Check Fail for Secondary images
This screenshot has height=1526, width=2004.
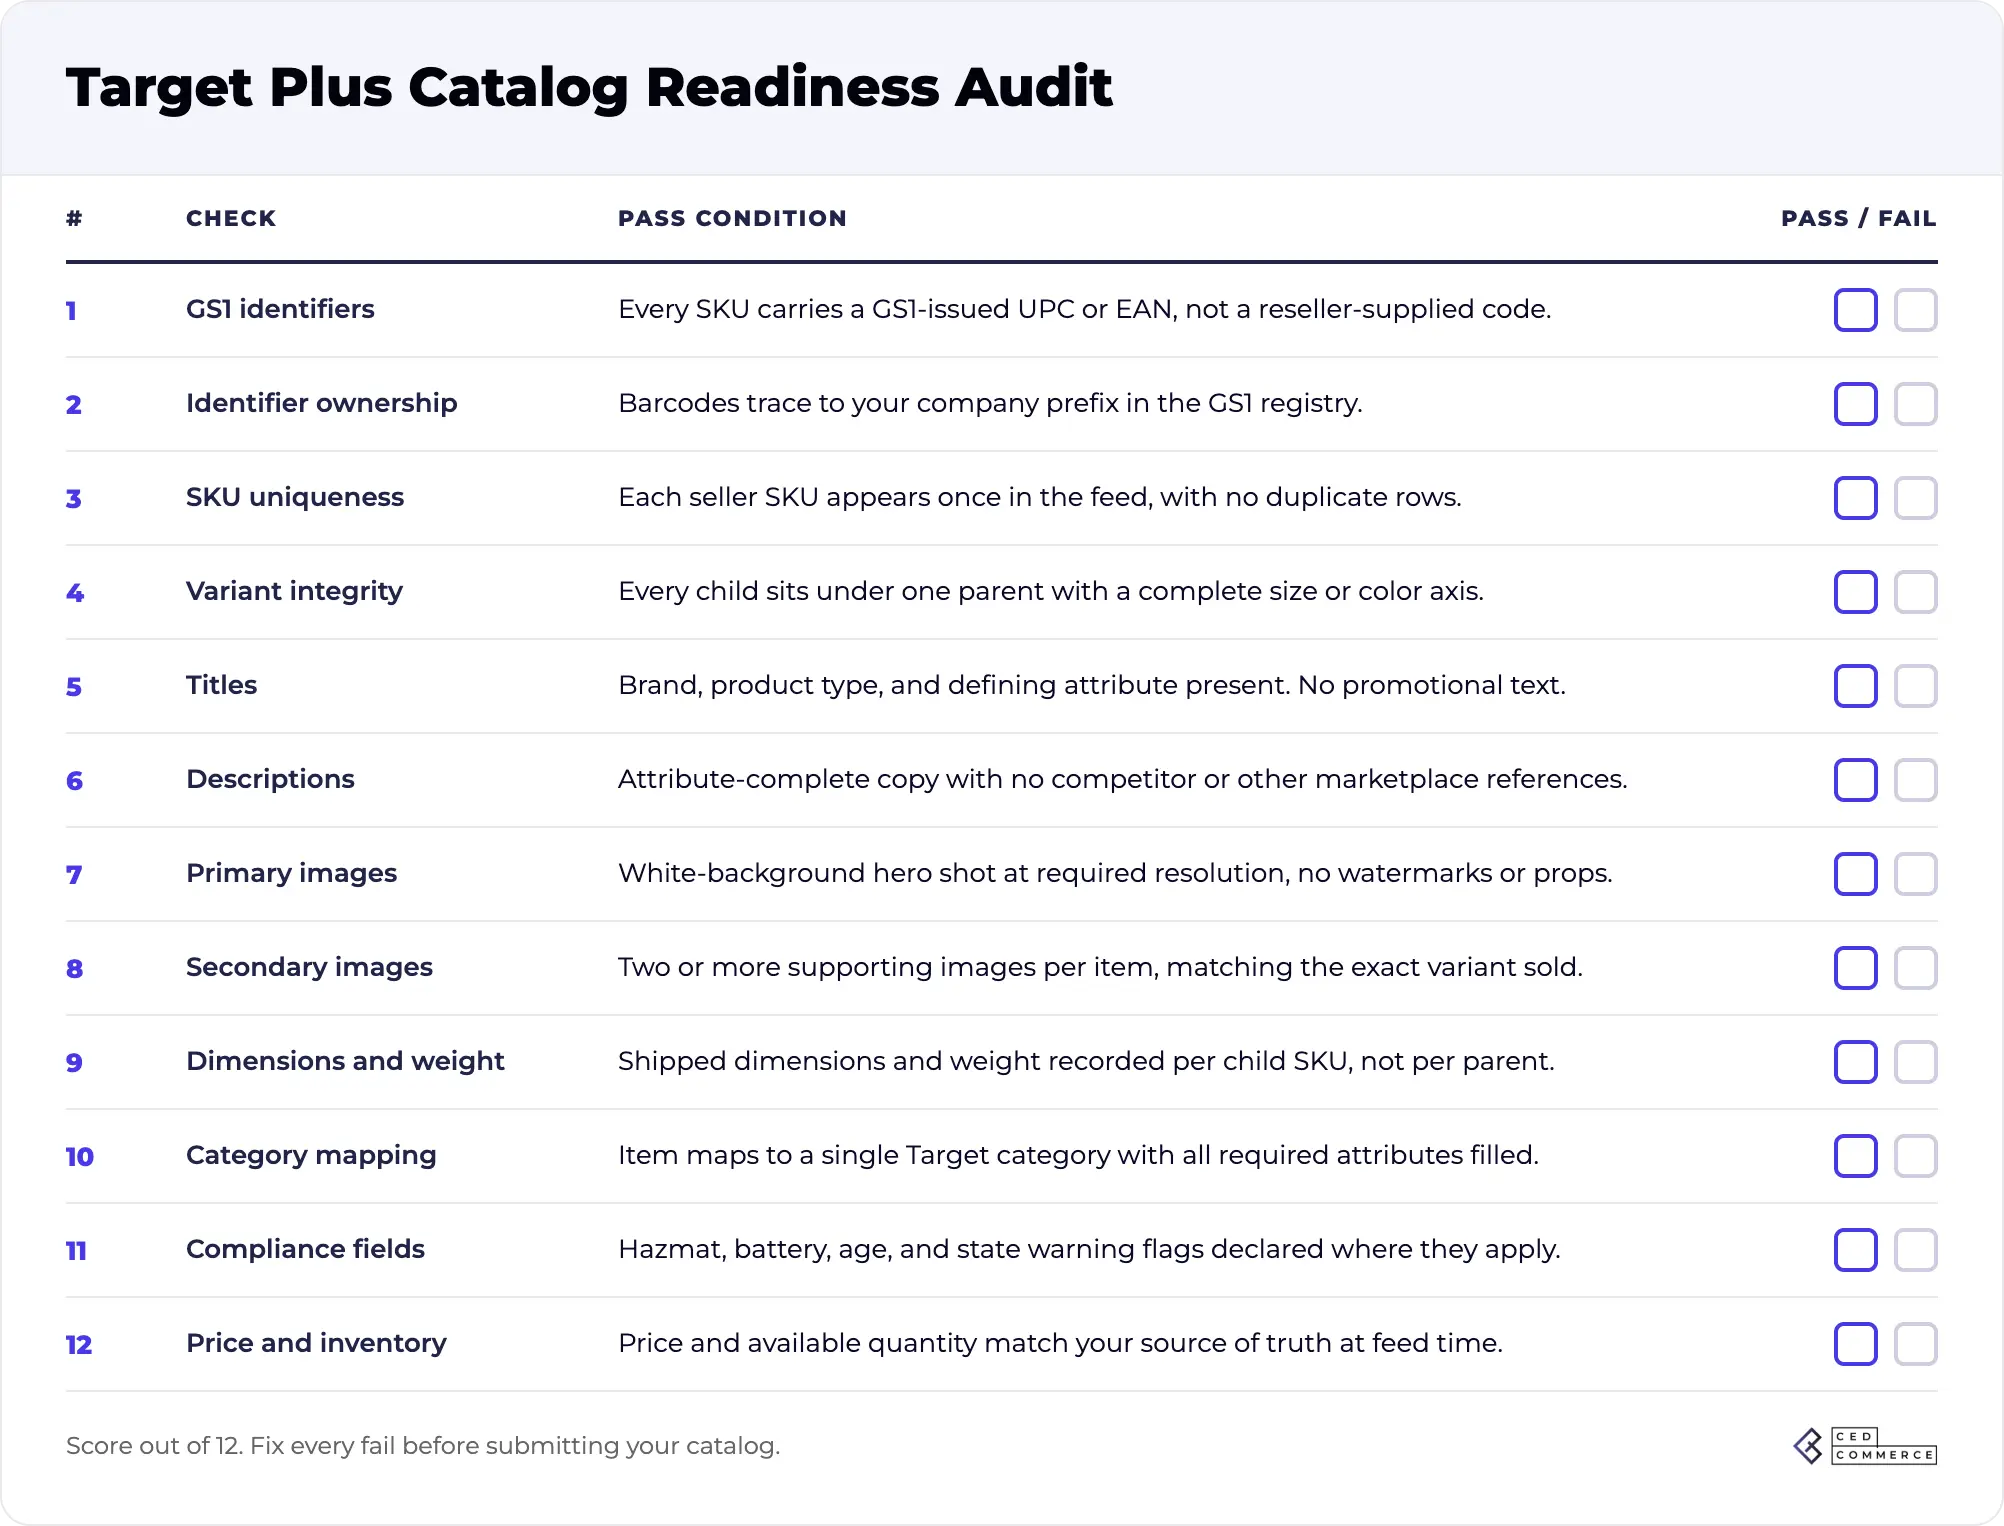[x=1916, y=968]
